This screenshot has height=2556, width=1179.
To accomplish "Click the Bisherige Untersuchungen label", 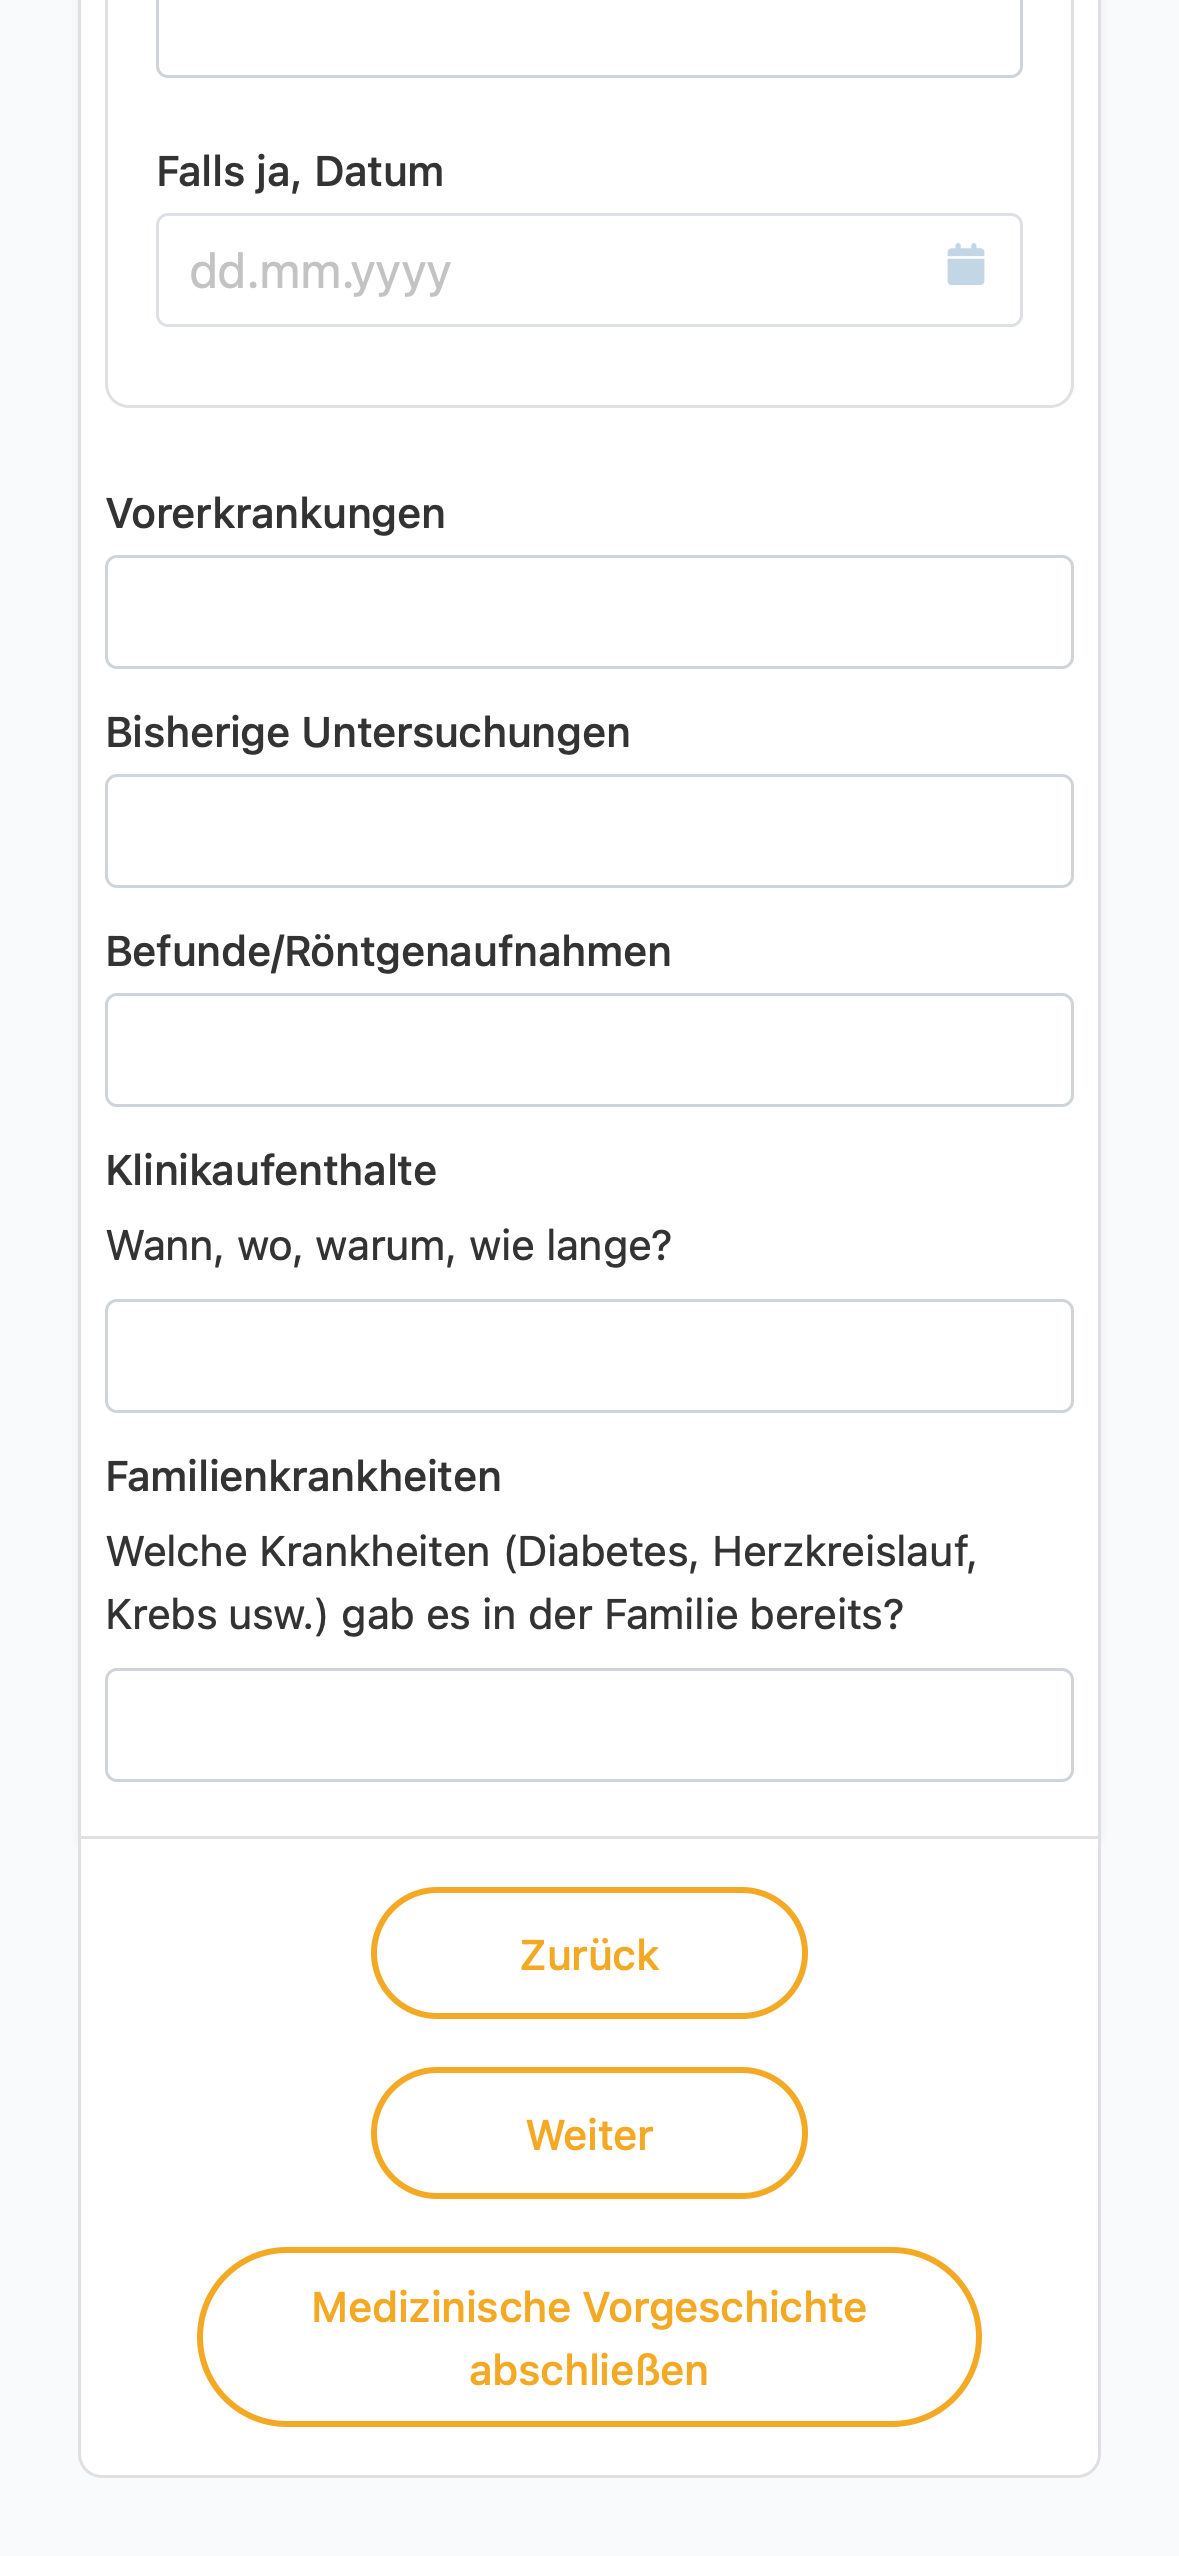I will point(368,733).
